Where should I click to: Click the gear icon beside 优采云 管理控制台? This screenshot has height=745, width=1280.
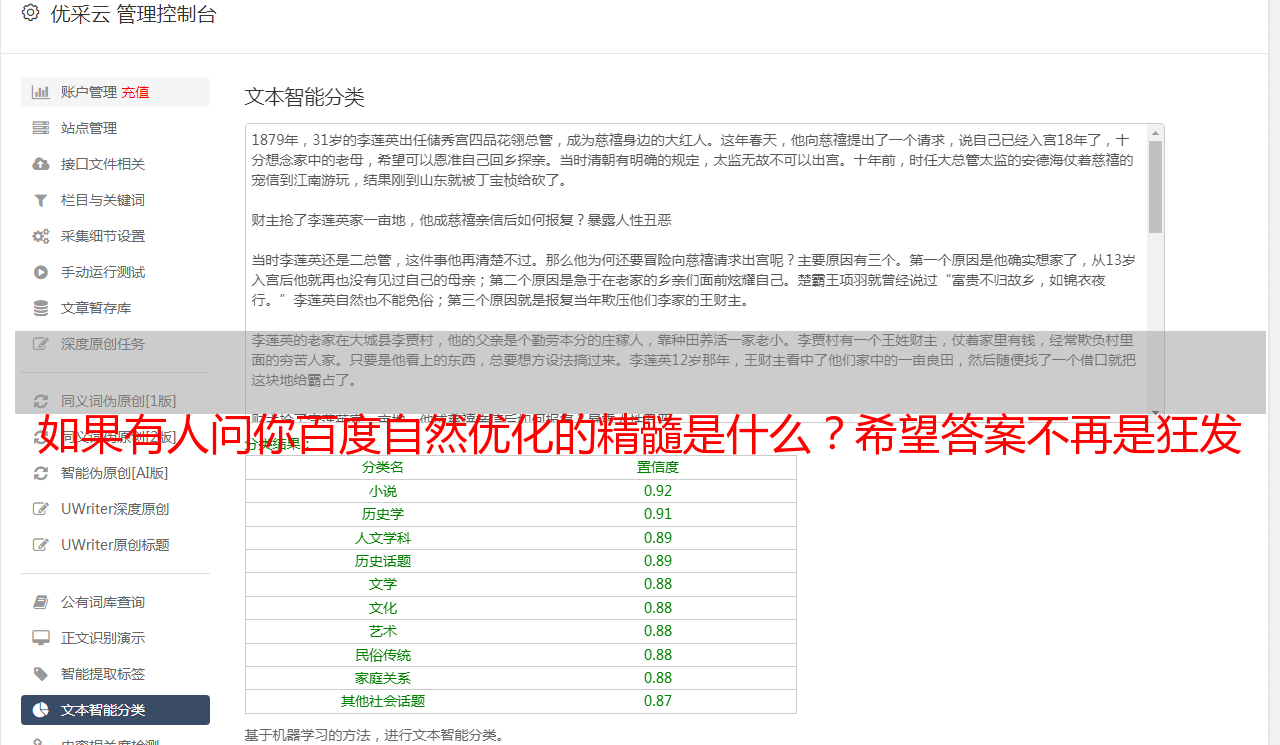click(30, 13)
